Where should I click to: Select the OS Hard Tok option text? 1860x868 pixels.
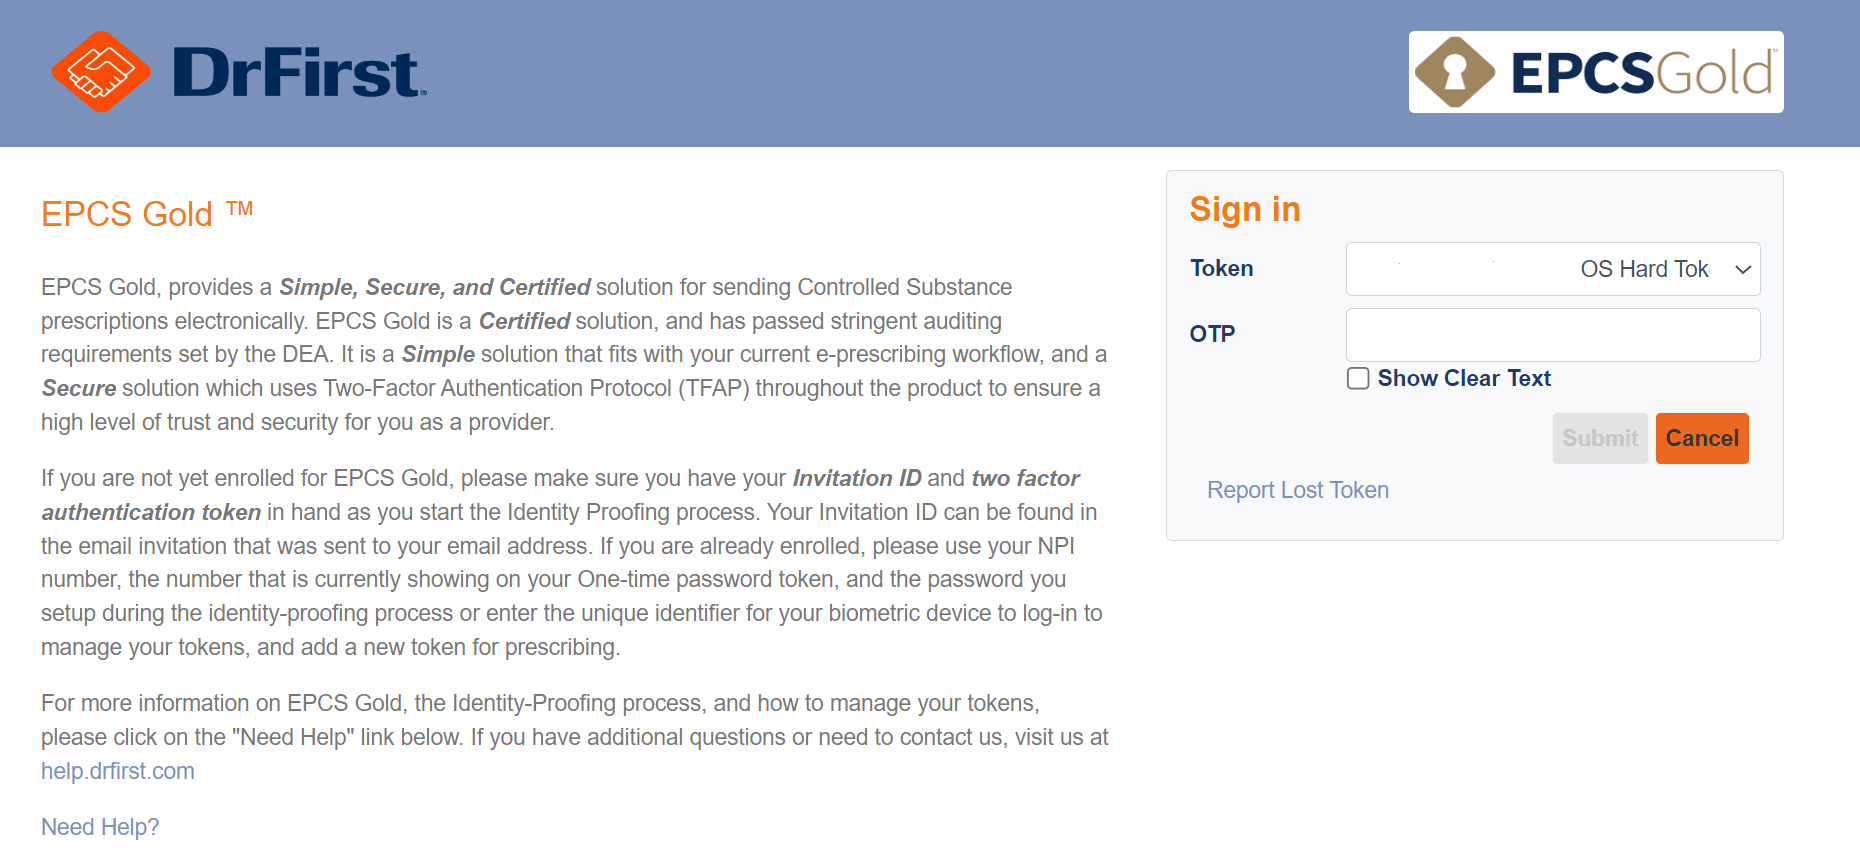pyautogui.click(x=1644, y=269)
